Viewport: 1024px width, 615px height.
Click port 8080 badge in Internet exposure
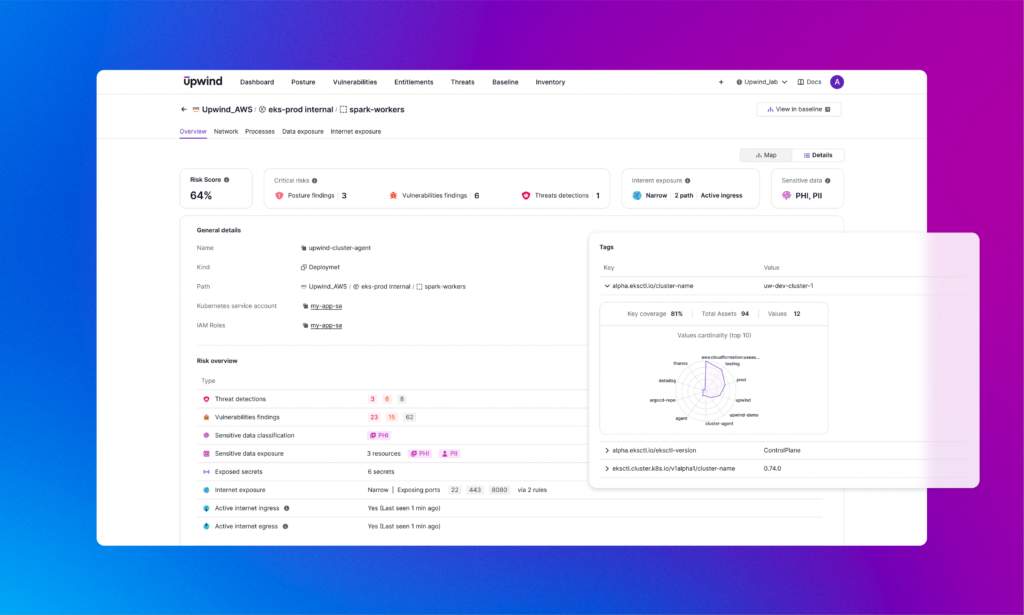500,490
